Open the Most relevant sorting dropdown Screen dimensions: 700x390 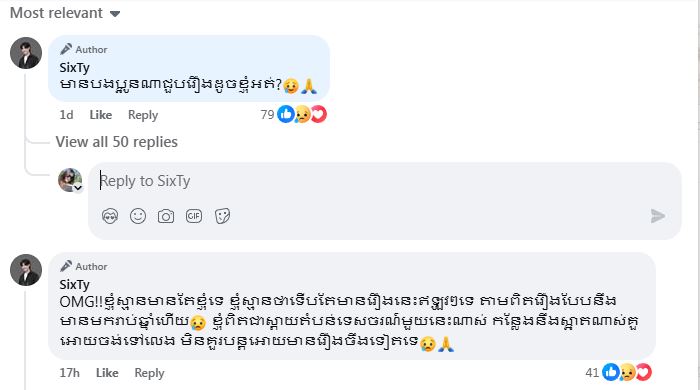(65, 13)
